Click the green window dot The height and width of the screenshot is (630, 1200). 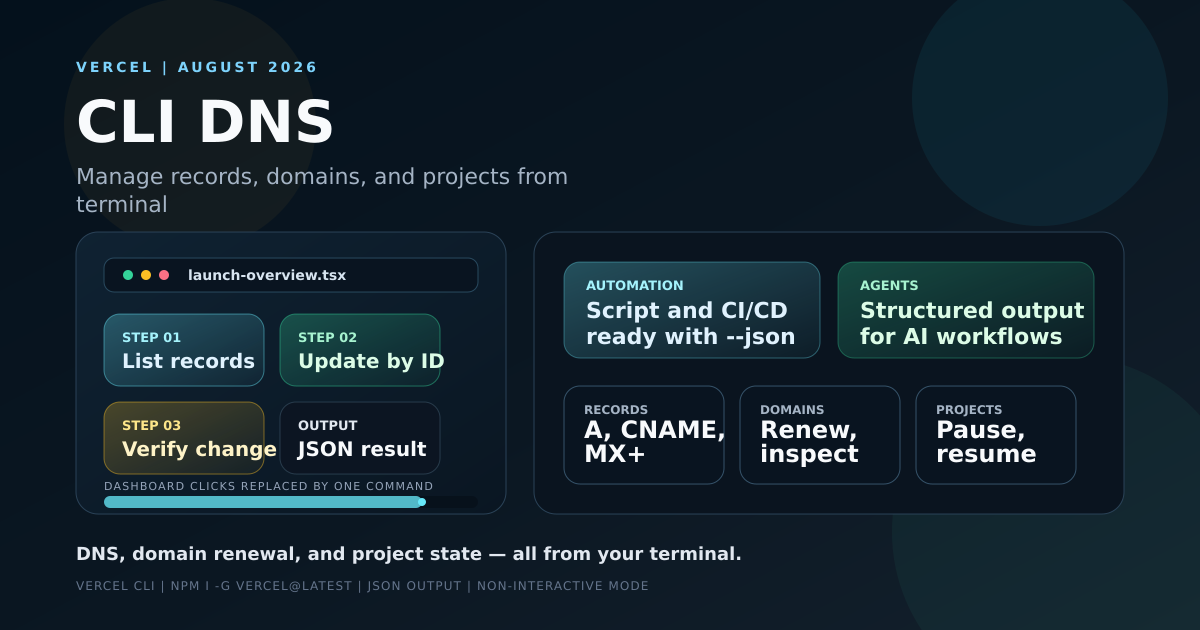[x=128, y=275]
